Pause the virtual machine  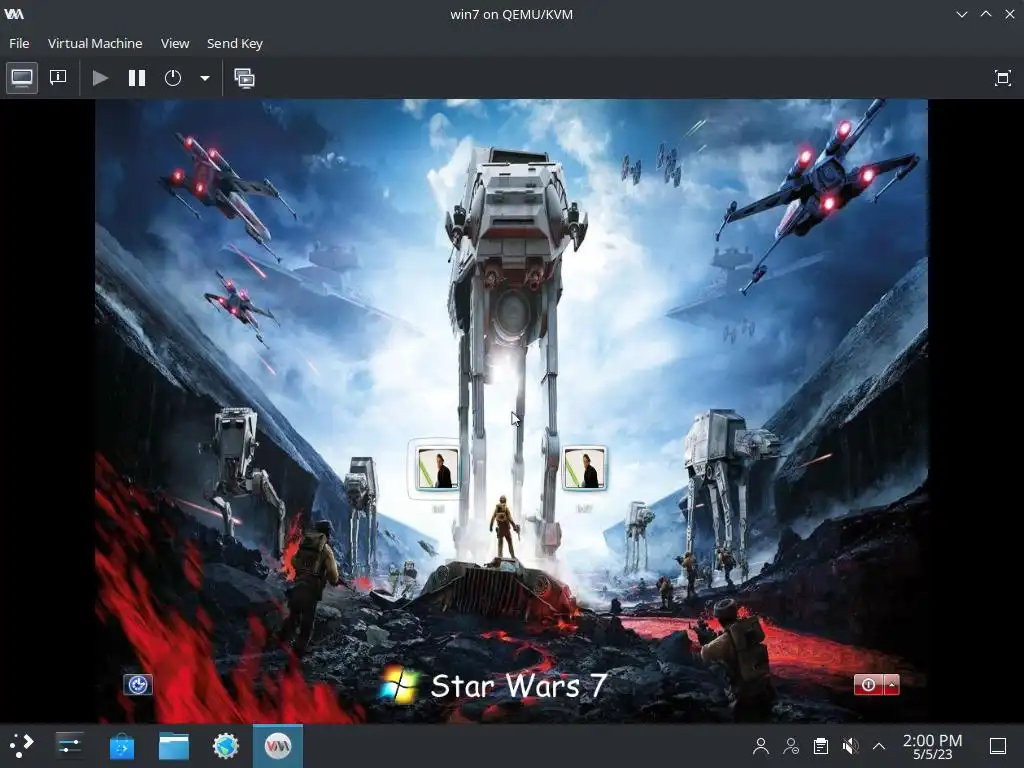[x=136, y=78]
